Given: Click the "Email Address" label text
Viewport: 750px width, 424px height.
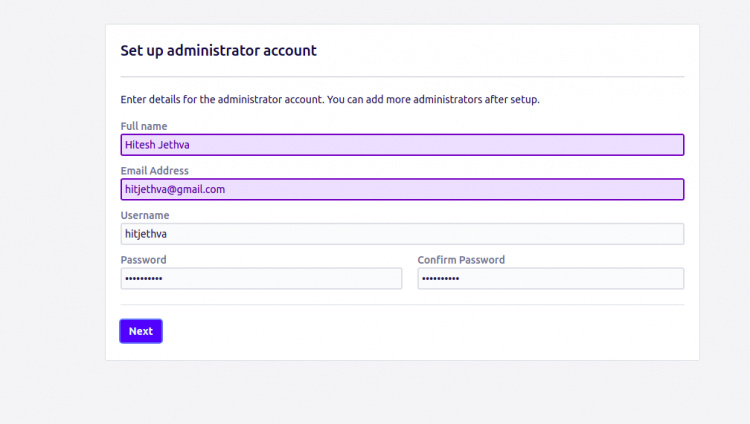Looking at the screenshot, I should pos(155,171).
